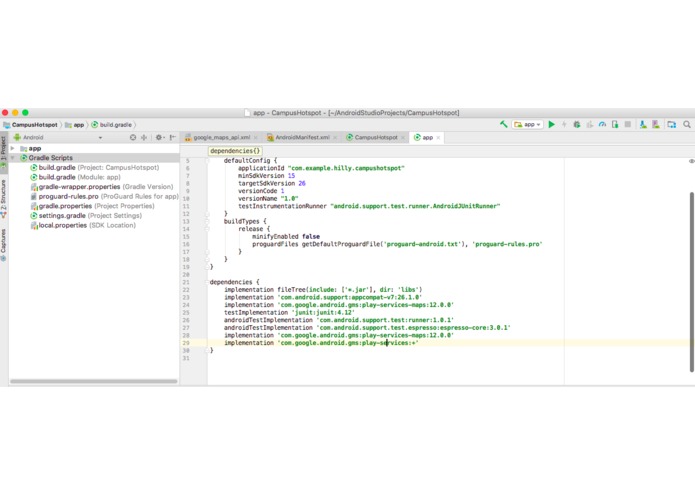Click the minifyEnabled false line

tap(286, 237)
